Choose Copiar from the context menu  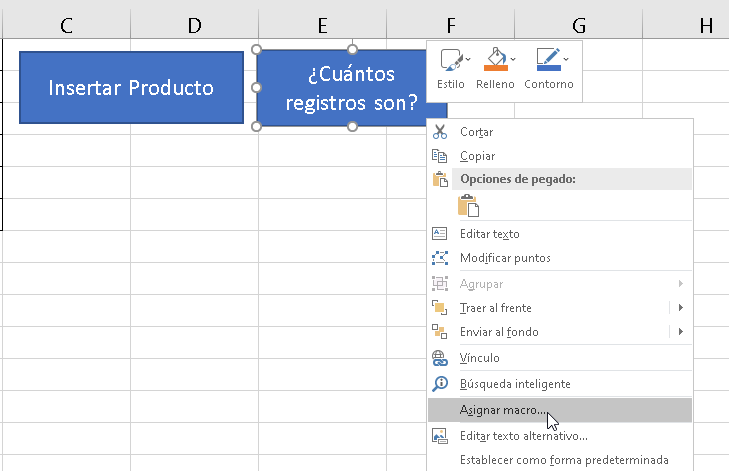[560, 156]
